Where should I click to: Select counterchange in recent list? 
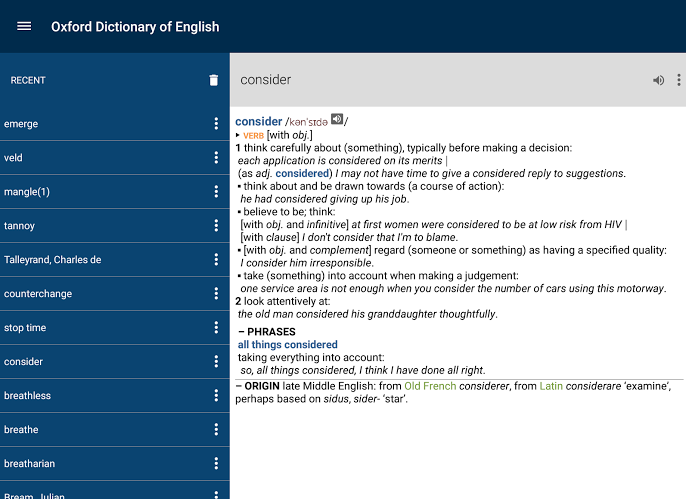[115, 294]
